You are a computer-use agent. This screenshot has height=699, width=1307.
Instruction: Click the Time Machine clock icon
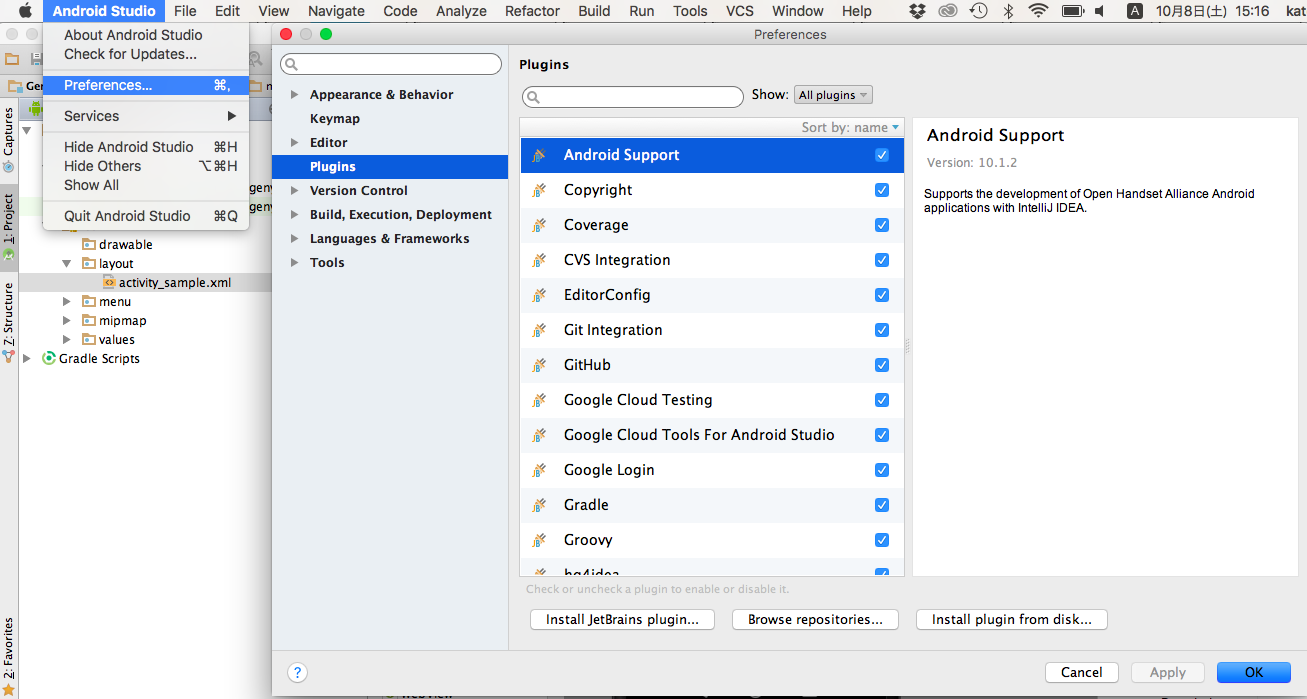pyautogui.click(x=979, y=11)
